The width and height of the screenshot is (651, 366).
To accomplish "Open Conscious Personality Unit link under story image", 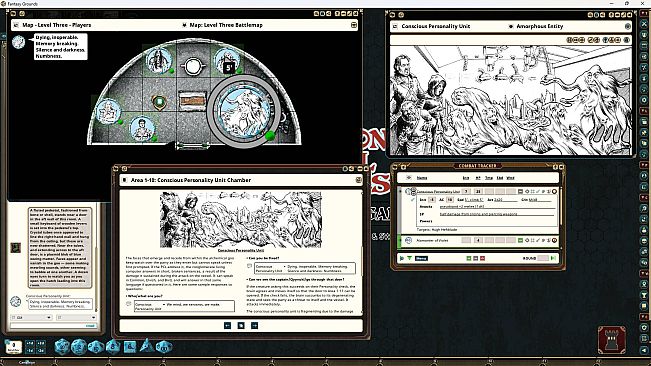I will coord(241,250).
